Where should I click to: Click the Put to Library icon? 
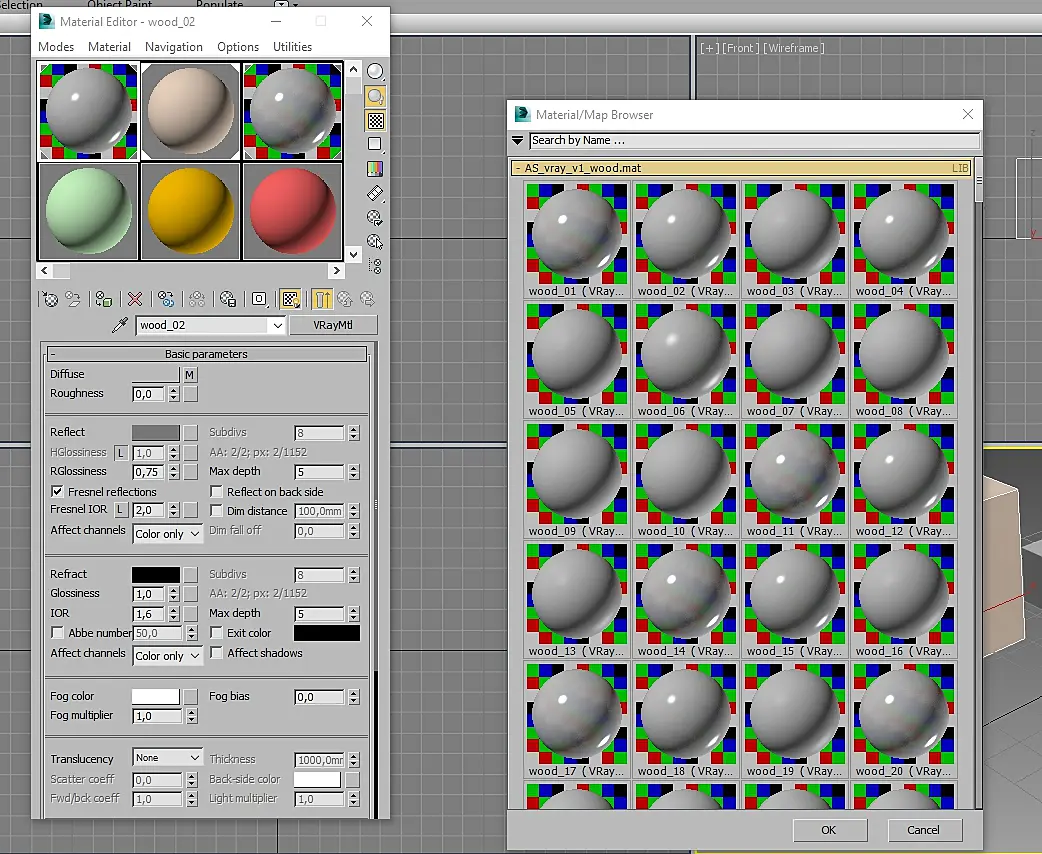coord(228,300)
